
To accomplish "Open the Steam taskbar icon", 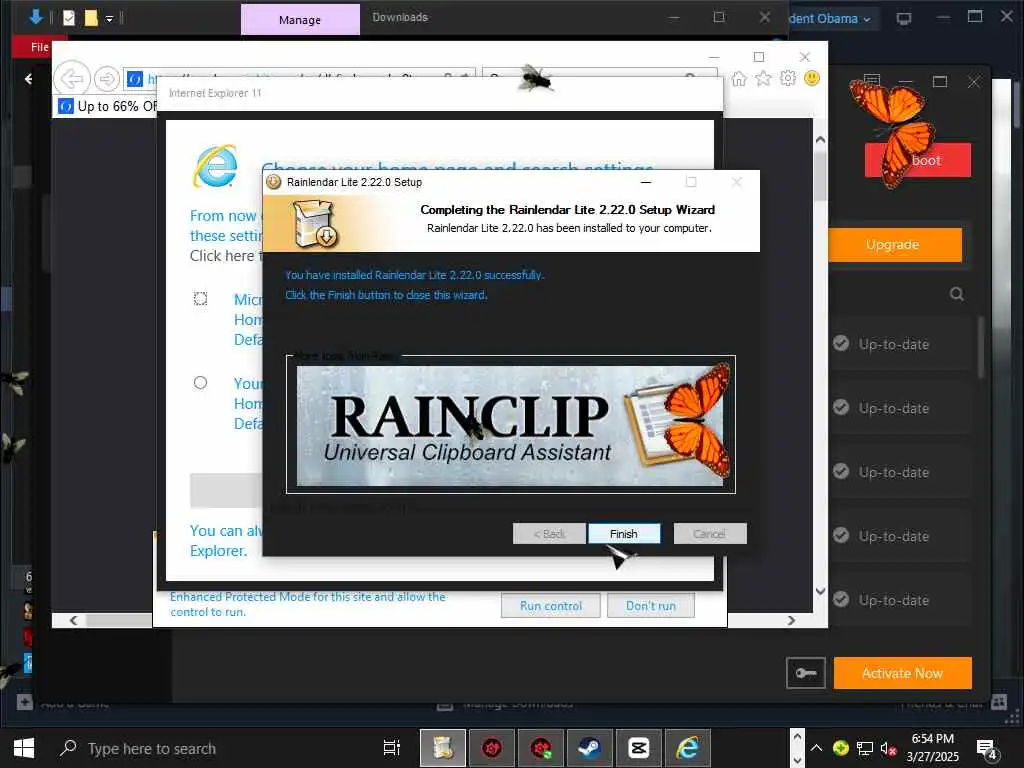I will (590, 748).
